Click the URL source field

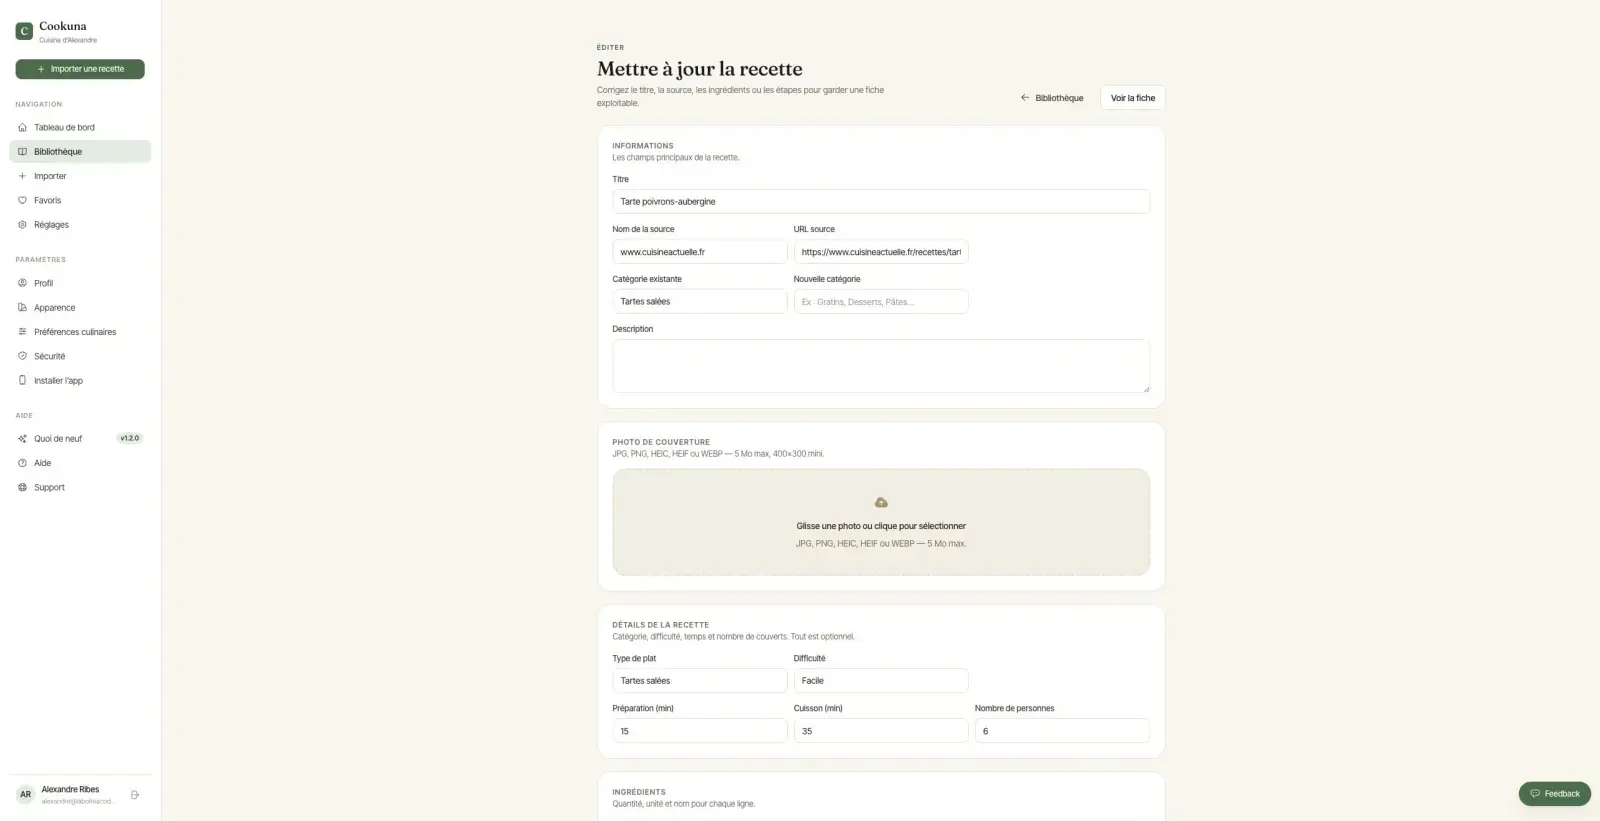(881, 252)
